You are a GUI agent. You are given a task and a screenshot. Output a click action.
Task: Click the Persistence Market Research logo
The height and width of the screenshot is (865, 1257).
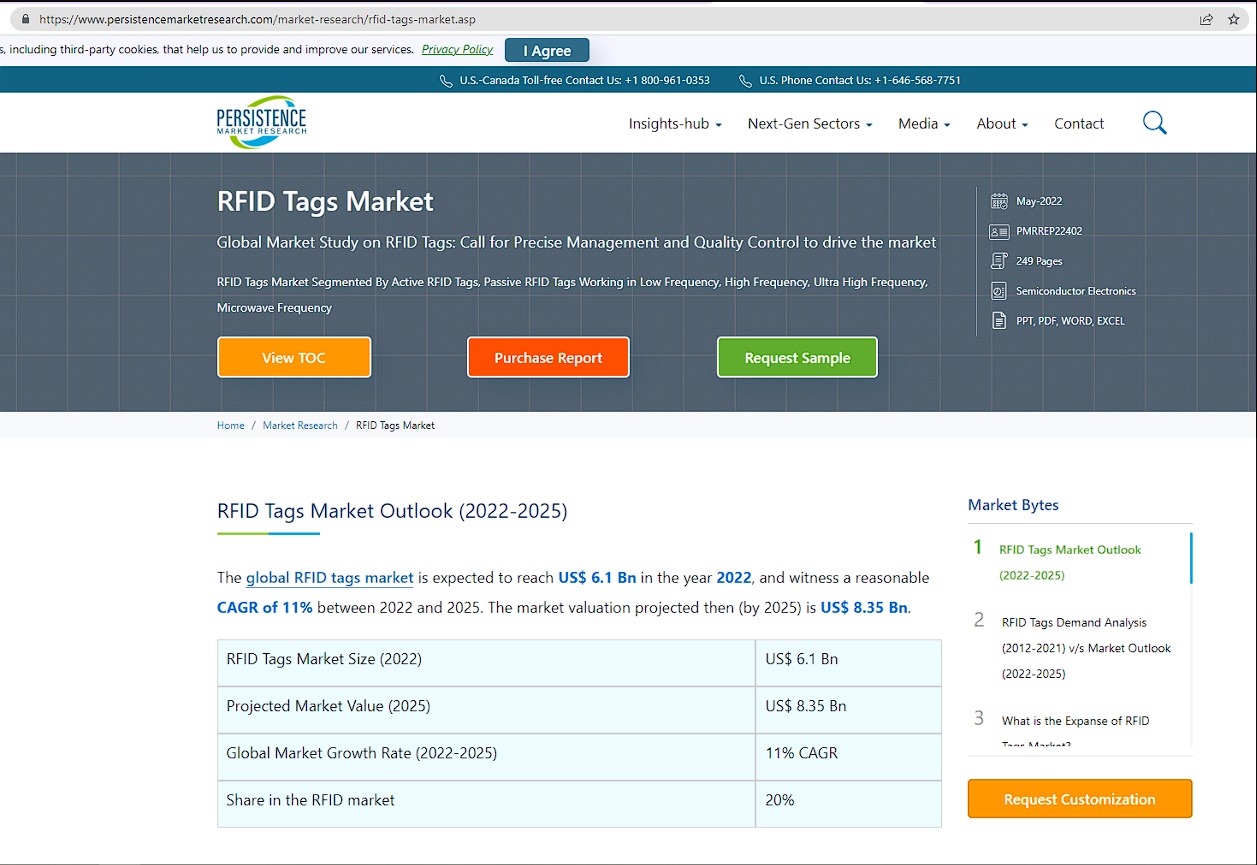tap(261, 121)
